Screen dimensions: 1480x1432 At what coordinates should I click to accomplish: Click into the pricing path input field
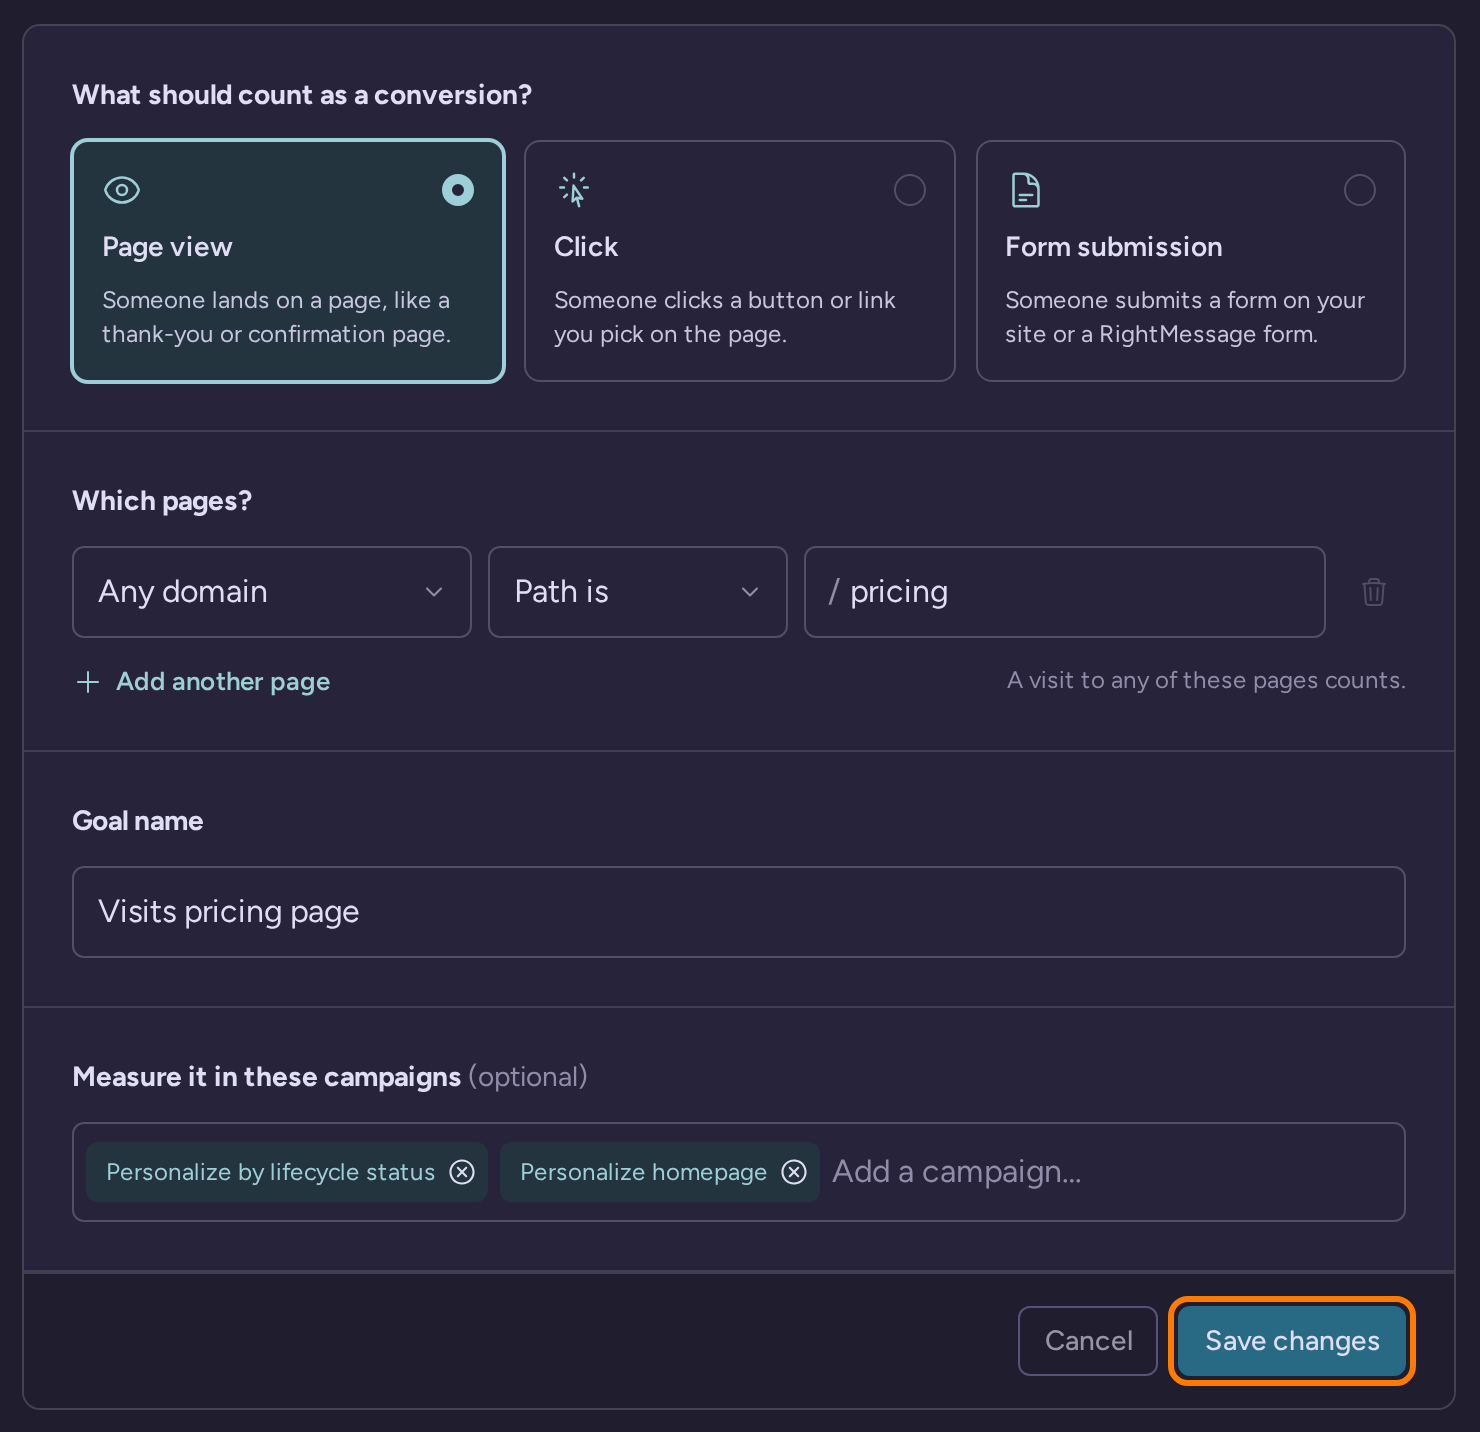[1065, 592]
